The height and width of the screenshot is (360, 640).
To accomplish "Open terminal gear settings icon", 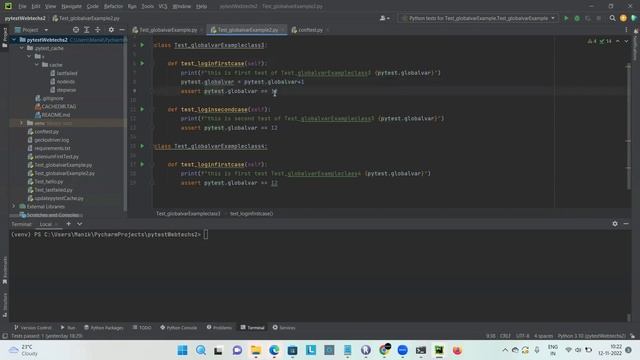I will tap(615, 224).
